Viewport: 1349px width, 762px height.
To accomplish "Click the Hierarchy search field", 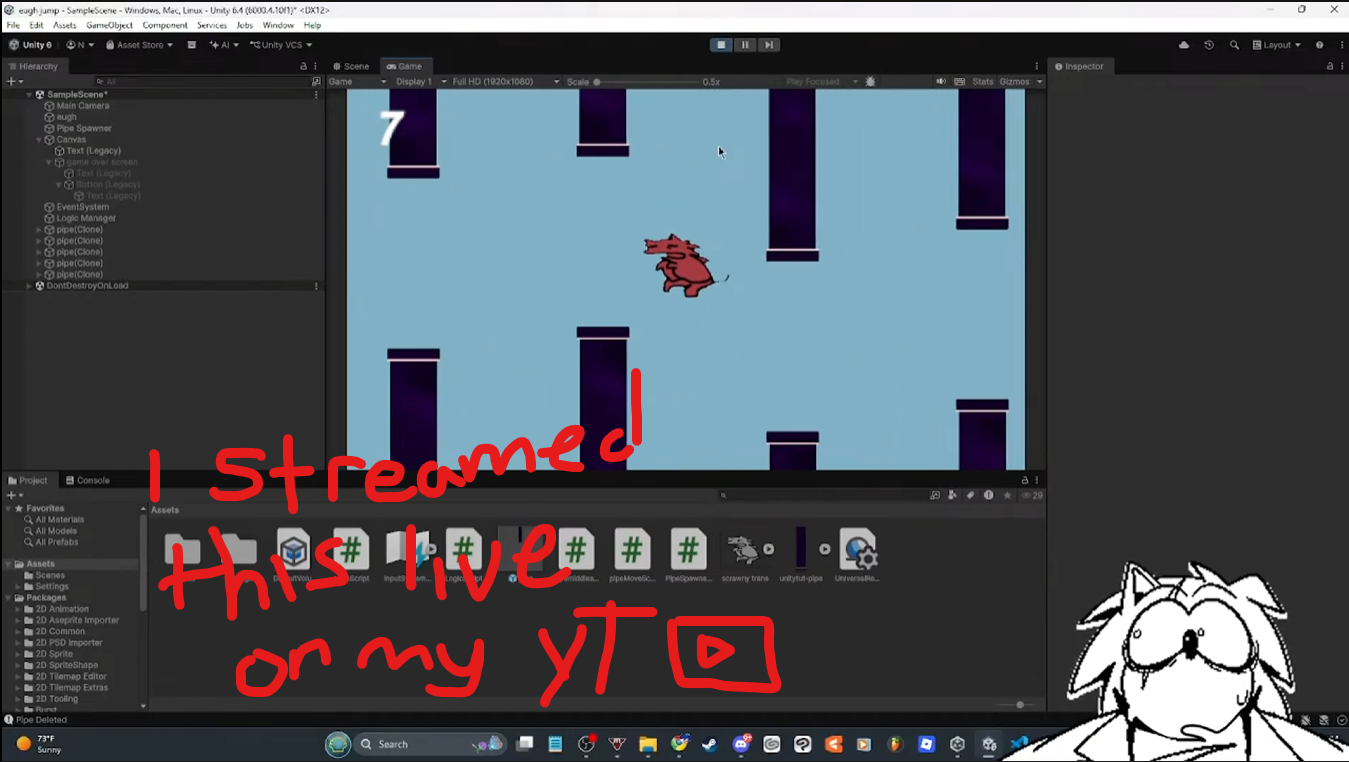I will pyautogui.click(x=202, y=82).
